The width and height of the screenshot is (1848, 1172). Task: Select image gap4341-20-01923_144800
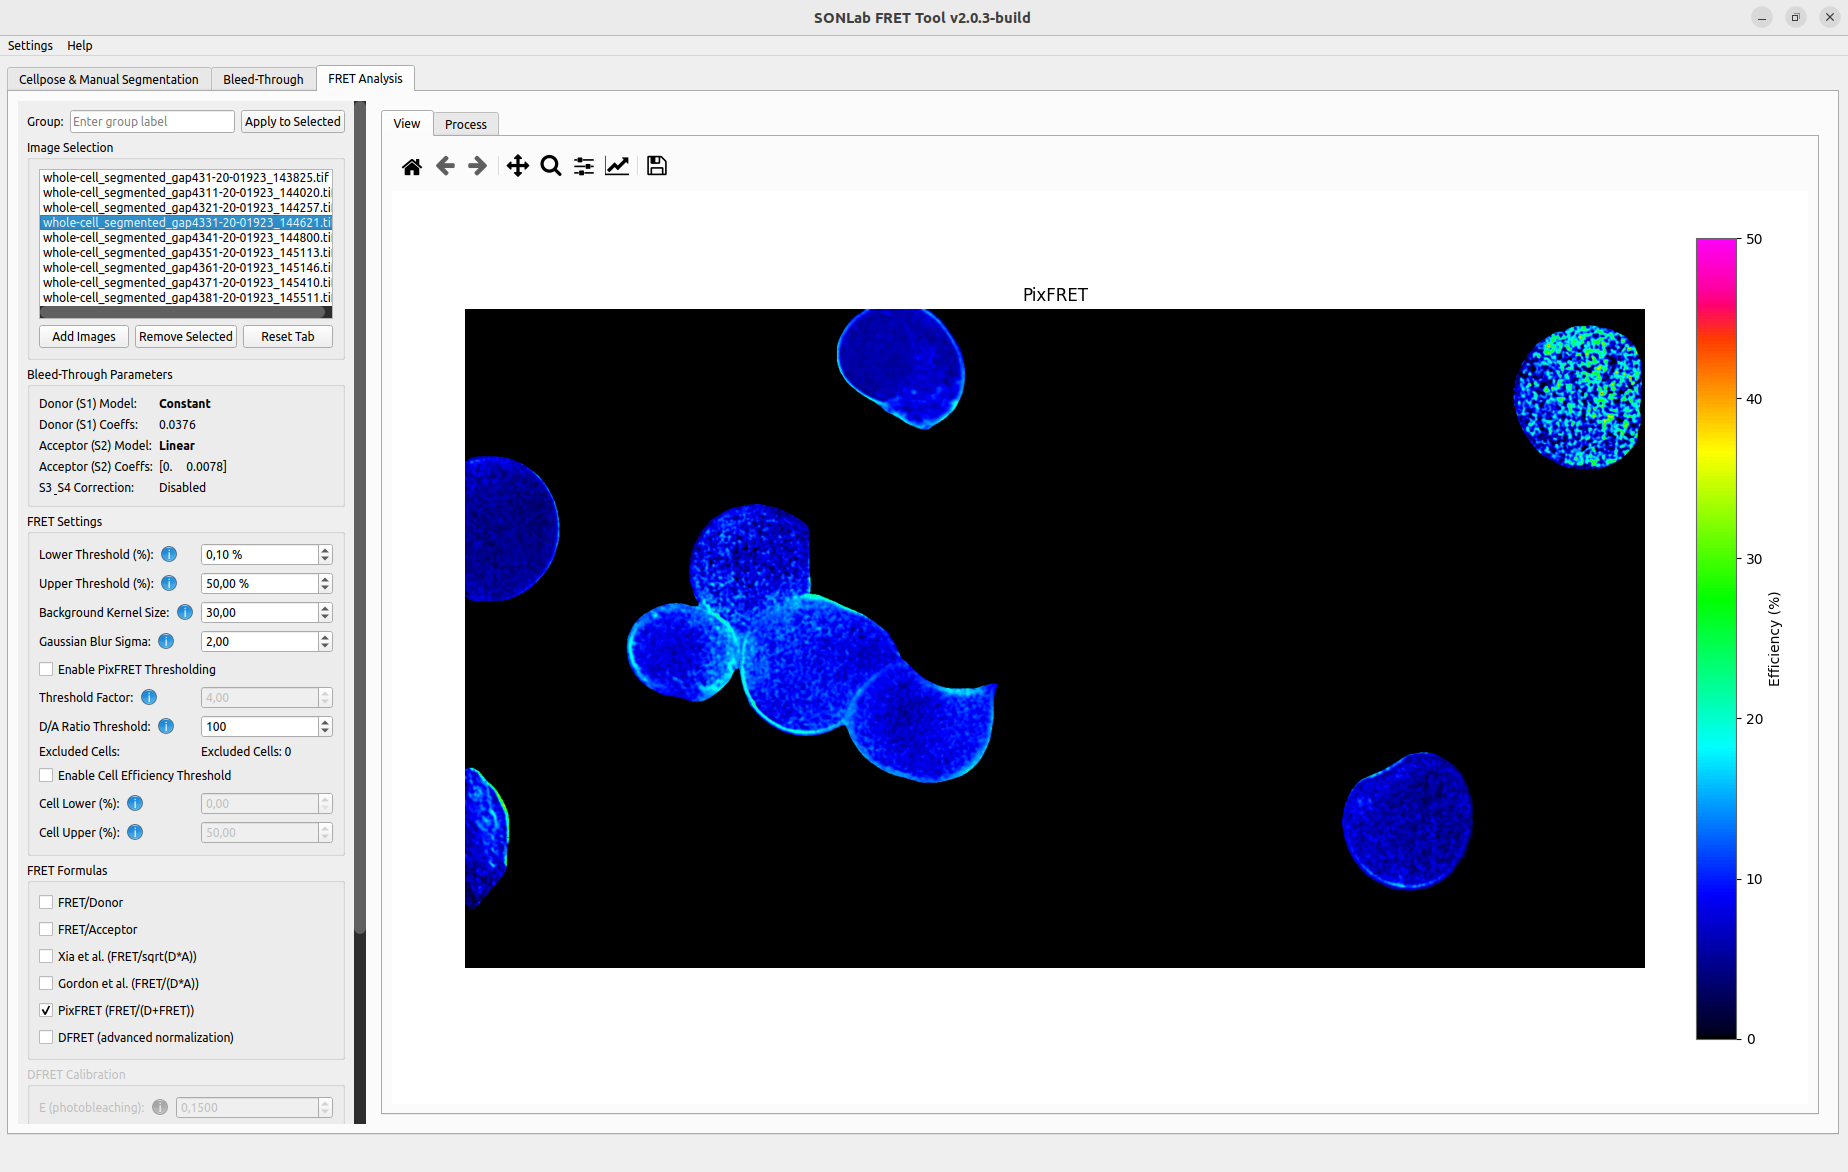tap(186, 237)
